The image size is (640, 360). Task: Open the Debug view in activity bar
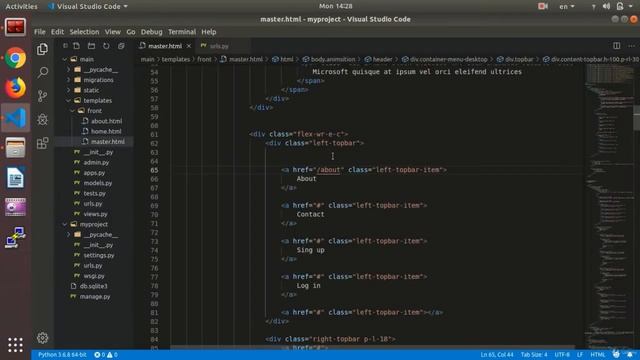click(x=42, y=120)
